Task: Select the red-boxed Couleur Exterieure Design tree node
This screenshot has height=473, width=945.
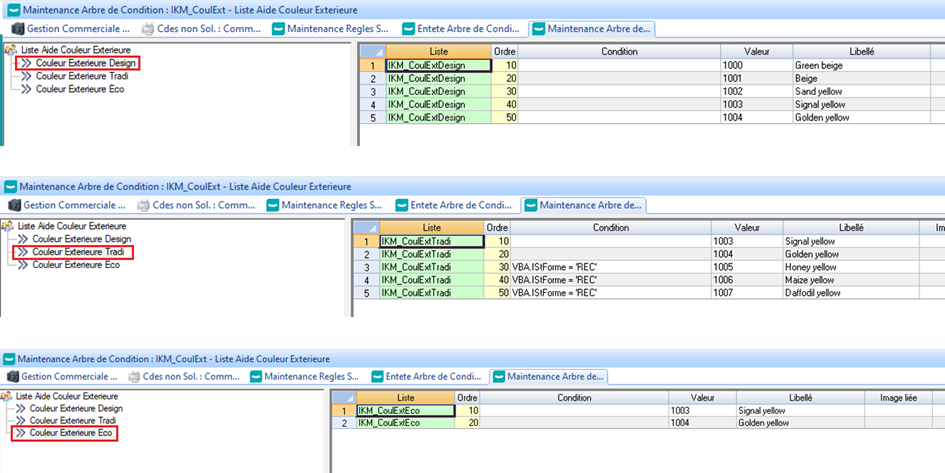Action: click(x=84, y=63)
